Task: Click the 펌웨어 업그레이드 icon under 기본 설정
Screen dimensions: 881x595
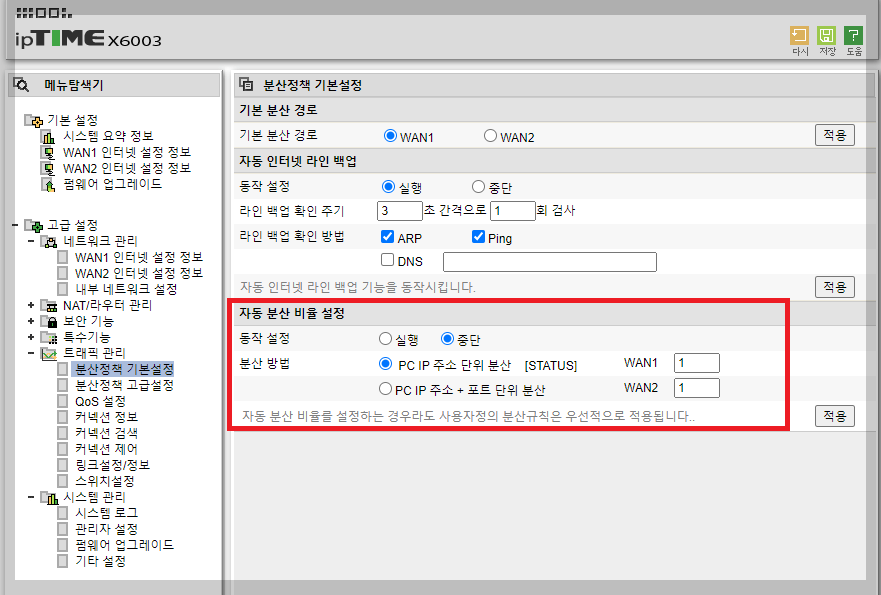Action: (49, 185)
